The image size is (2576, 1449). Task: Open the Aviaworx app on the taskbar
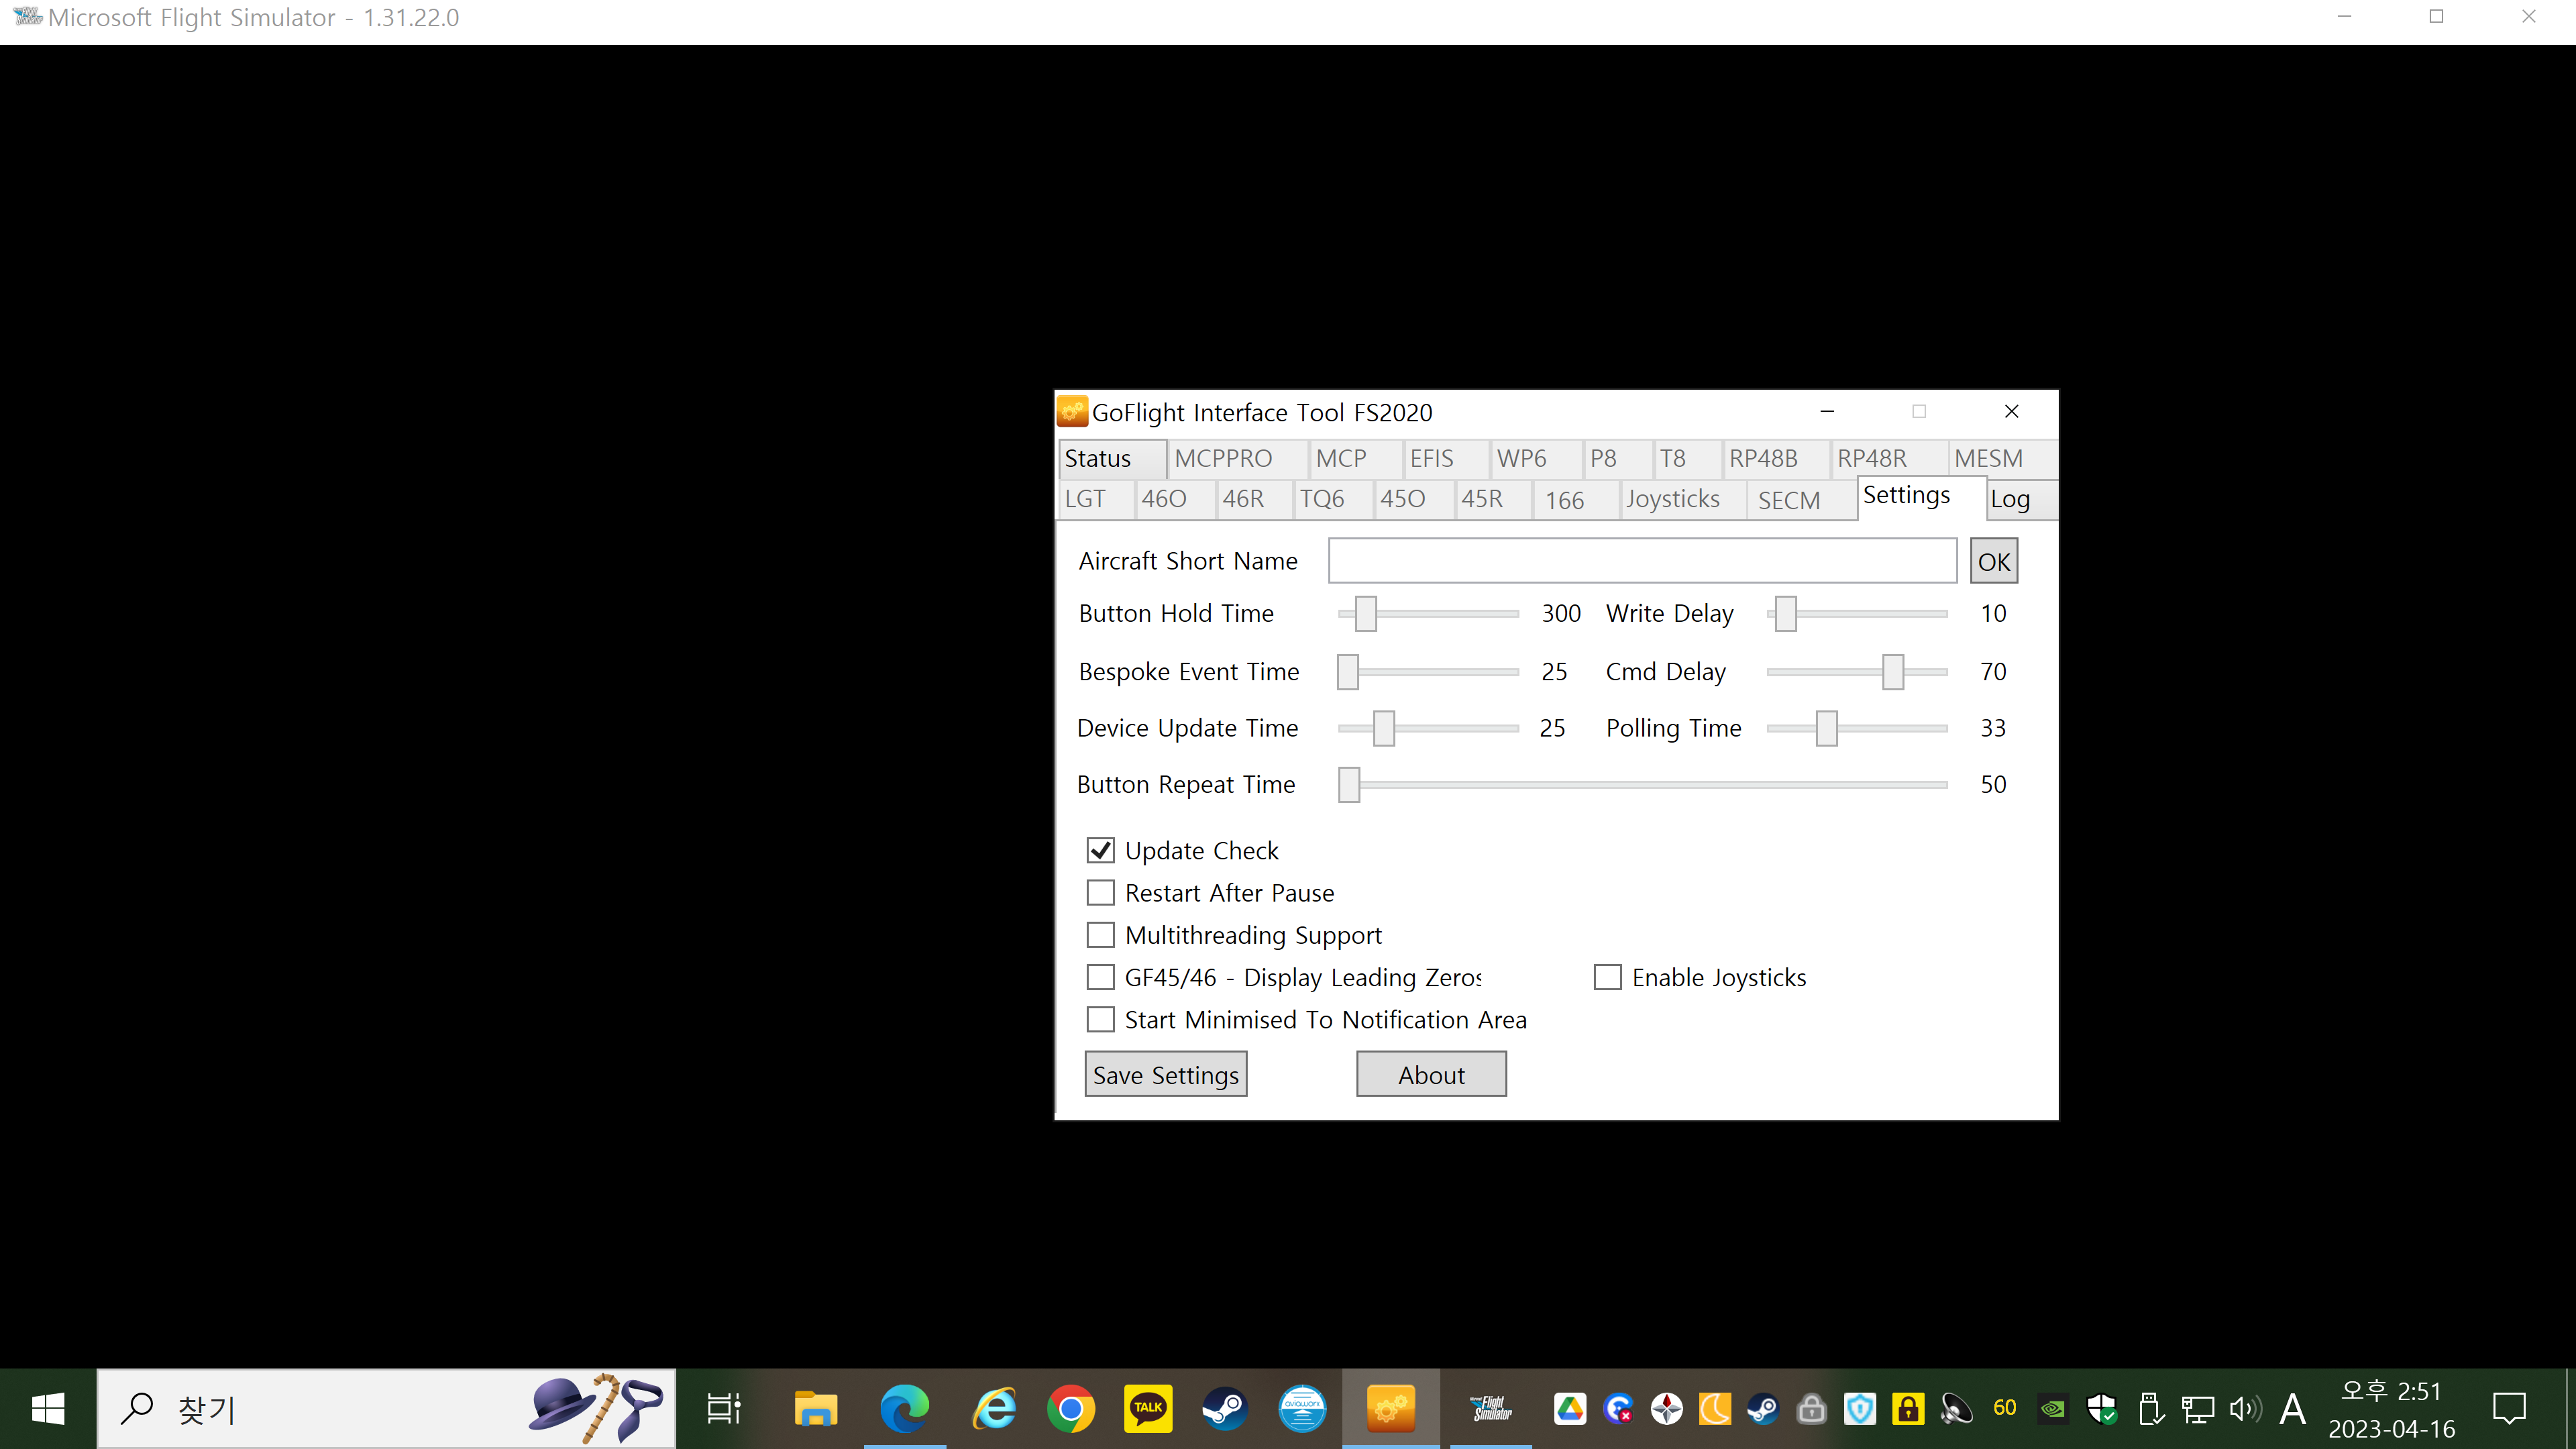[x=1302, y=1409]
